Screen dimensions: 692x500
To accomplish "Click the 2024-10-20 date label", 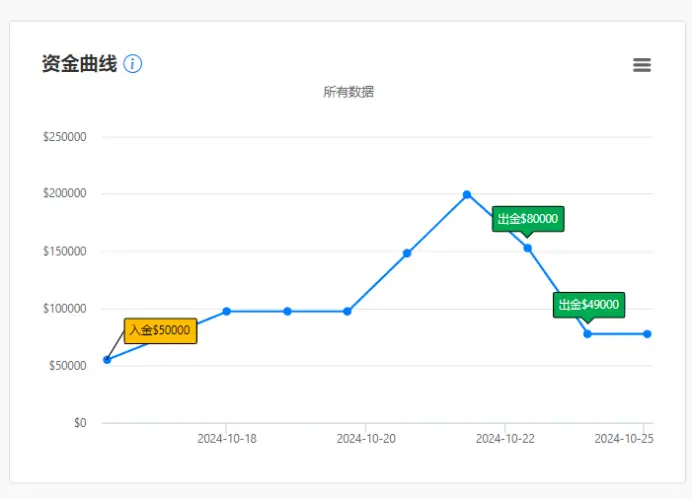I will pos(366,439).
